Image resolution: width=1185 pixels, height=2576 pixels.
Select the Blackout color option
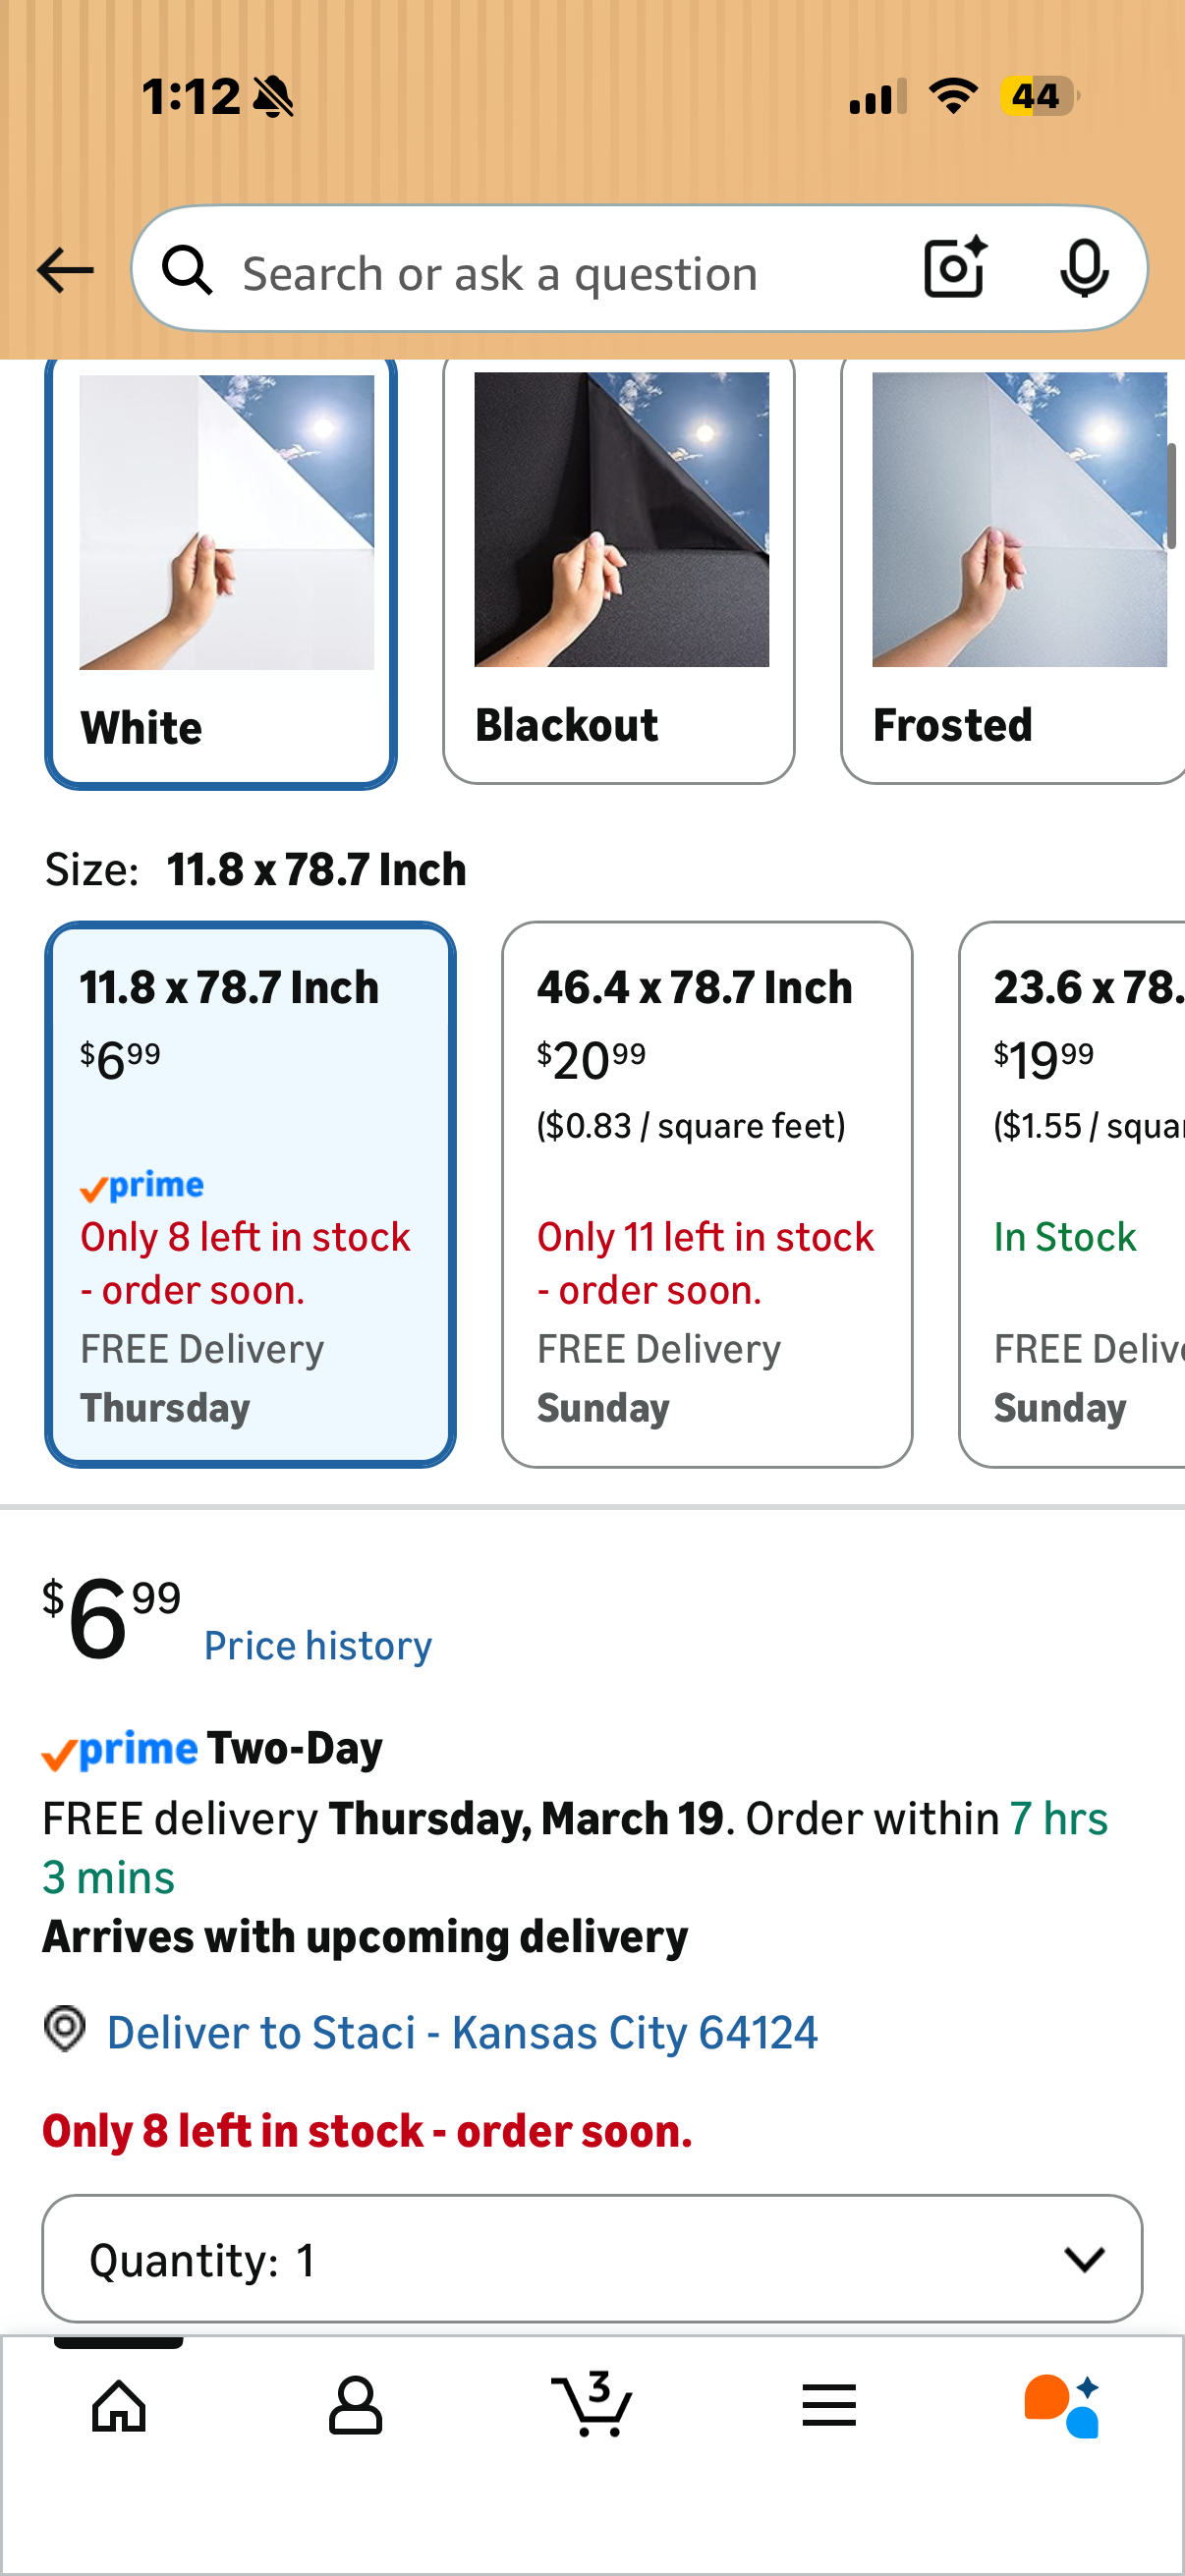(x=619, y=570)
